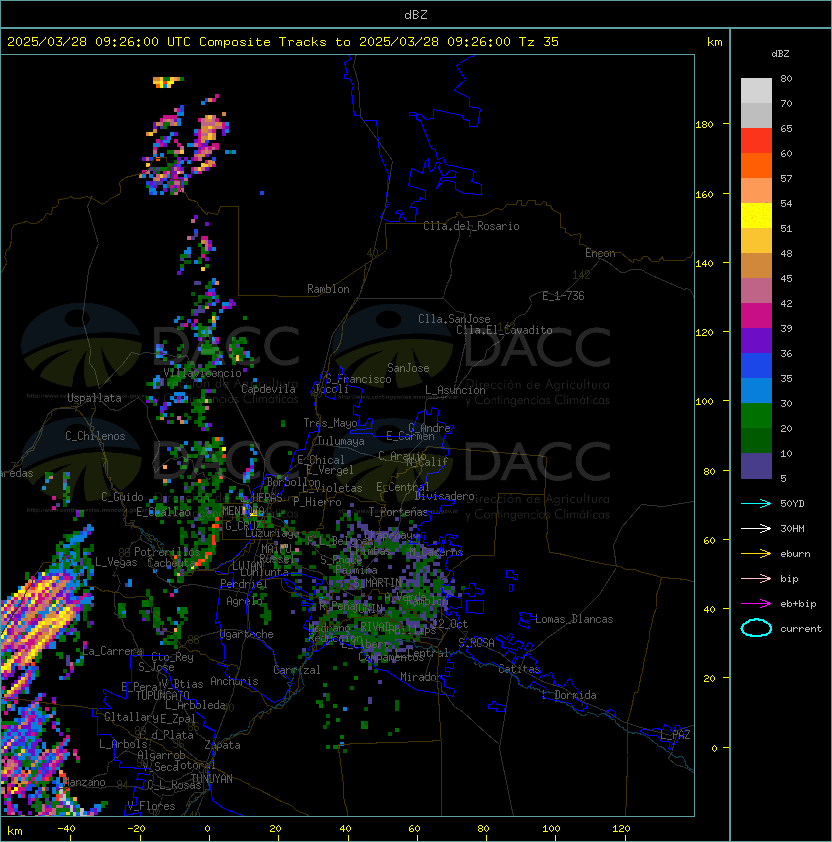Click the dBZ title at top center
Image resolution: width=832 pixels, height=842 pixels.
416,14
